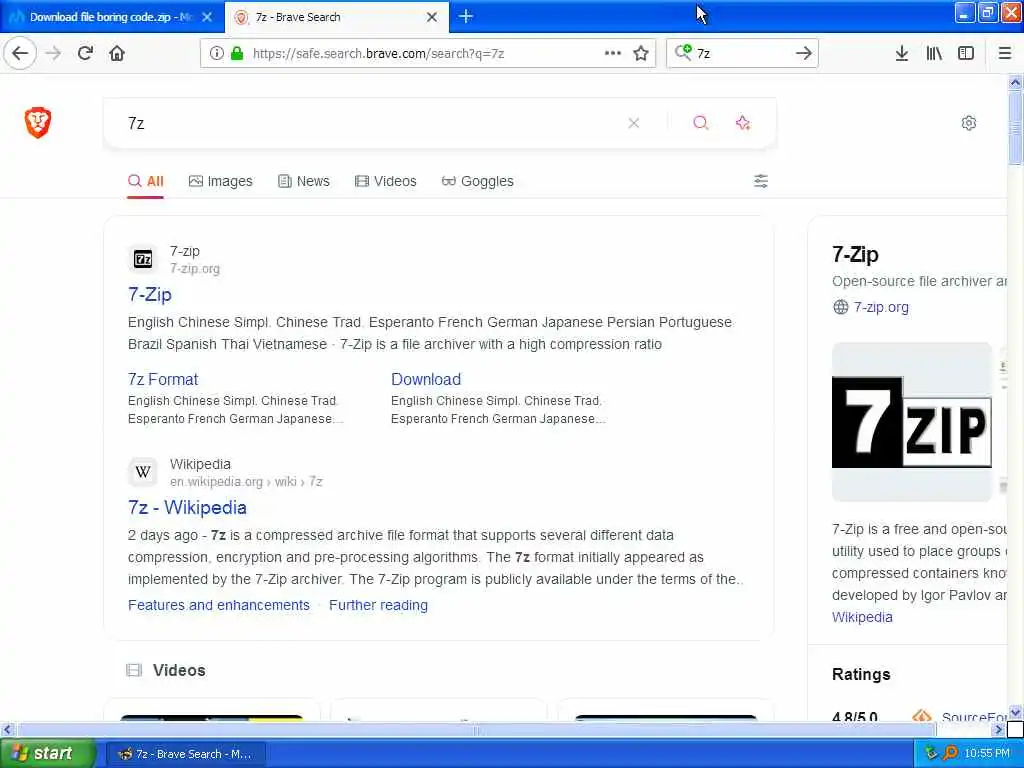
Task: Bookmark this page with the star
Action: click(x=641, y=53)
